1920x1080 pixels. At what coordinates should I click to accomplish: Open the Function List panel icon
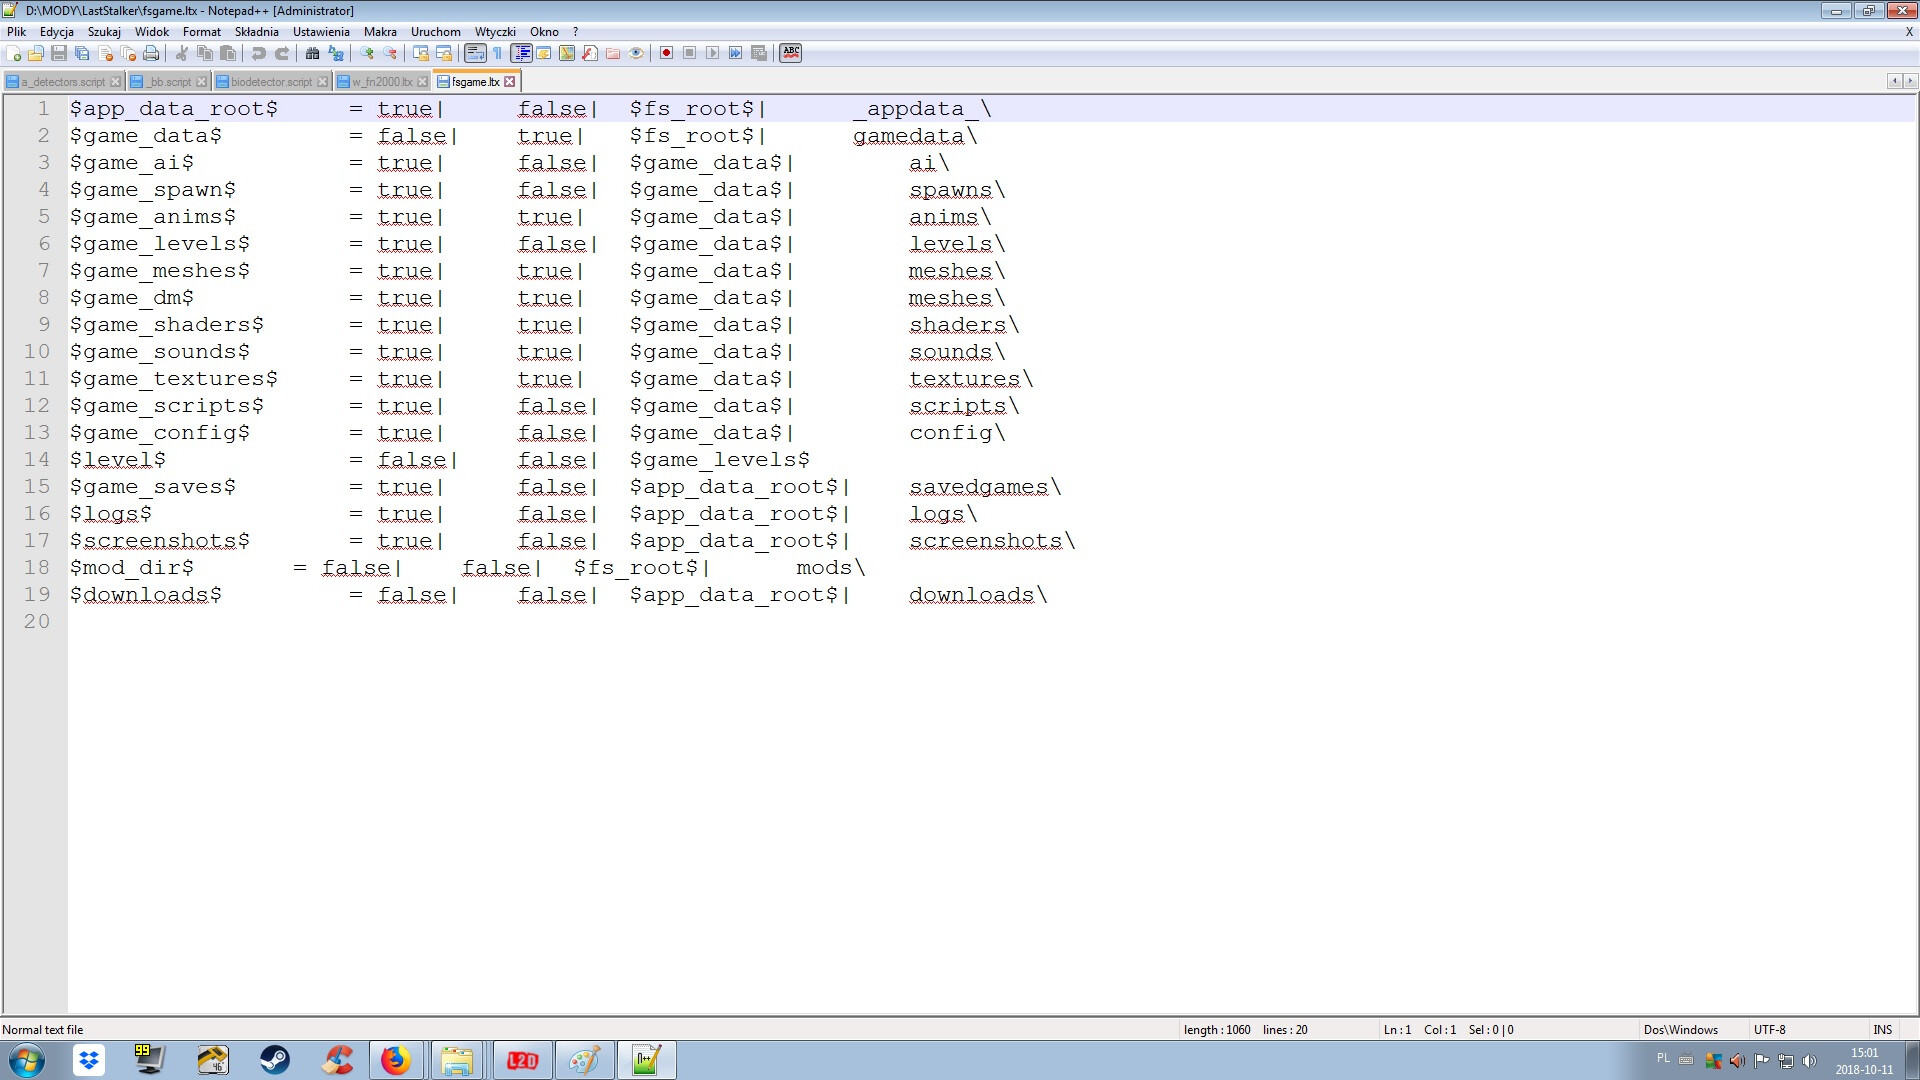click(590, 53)
